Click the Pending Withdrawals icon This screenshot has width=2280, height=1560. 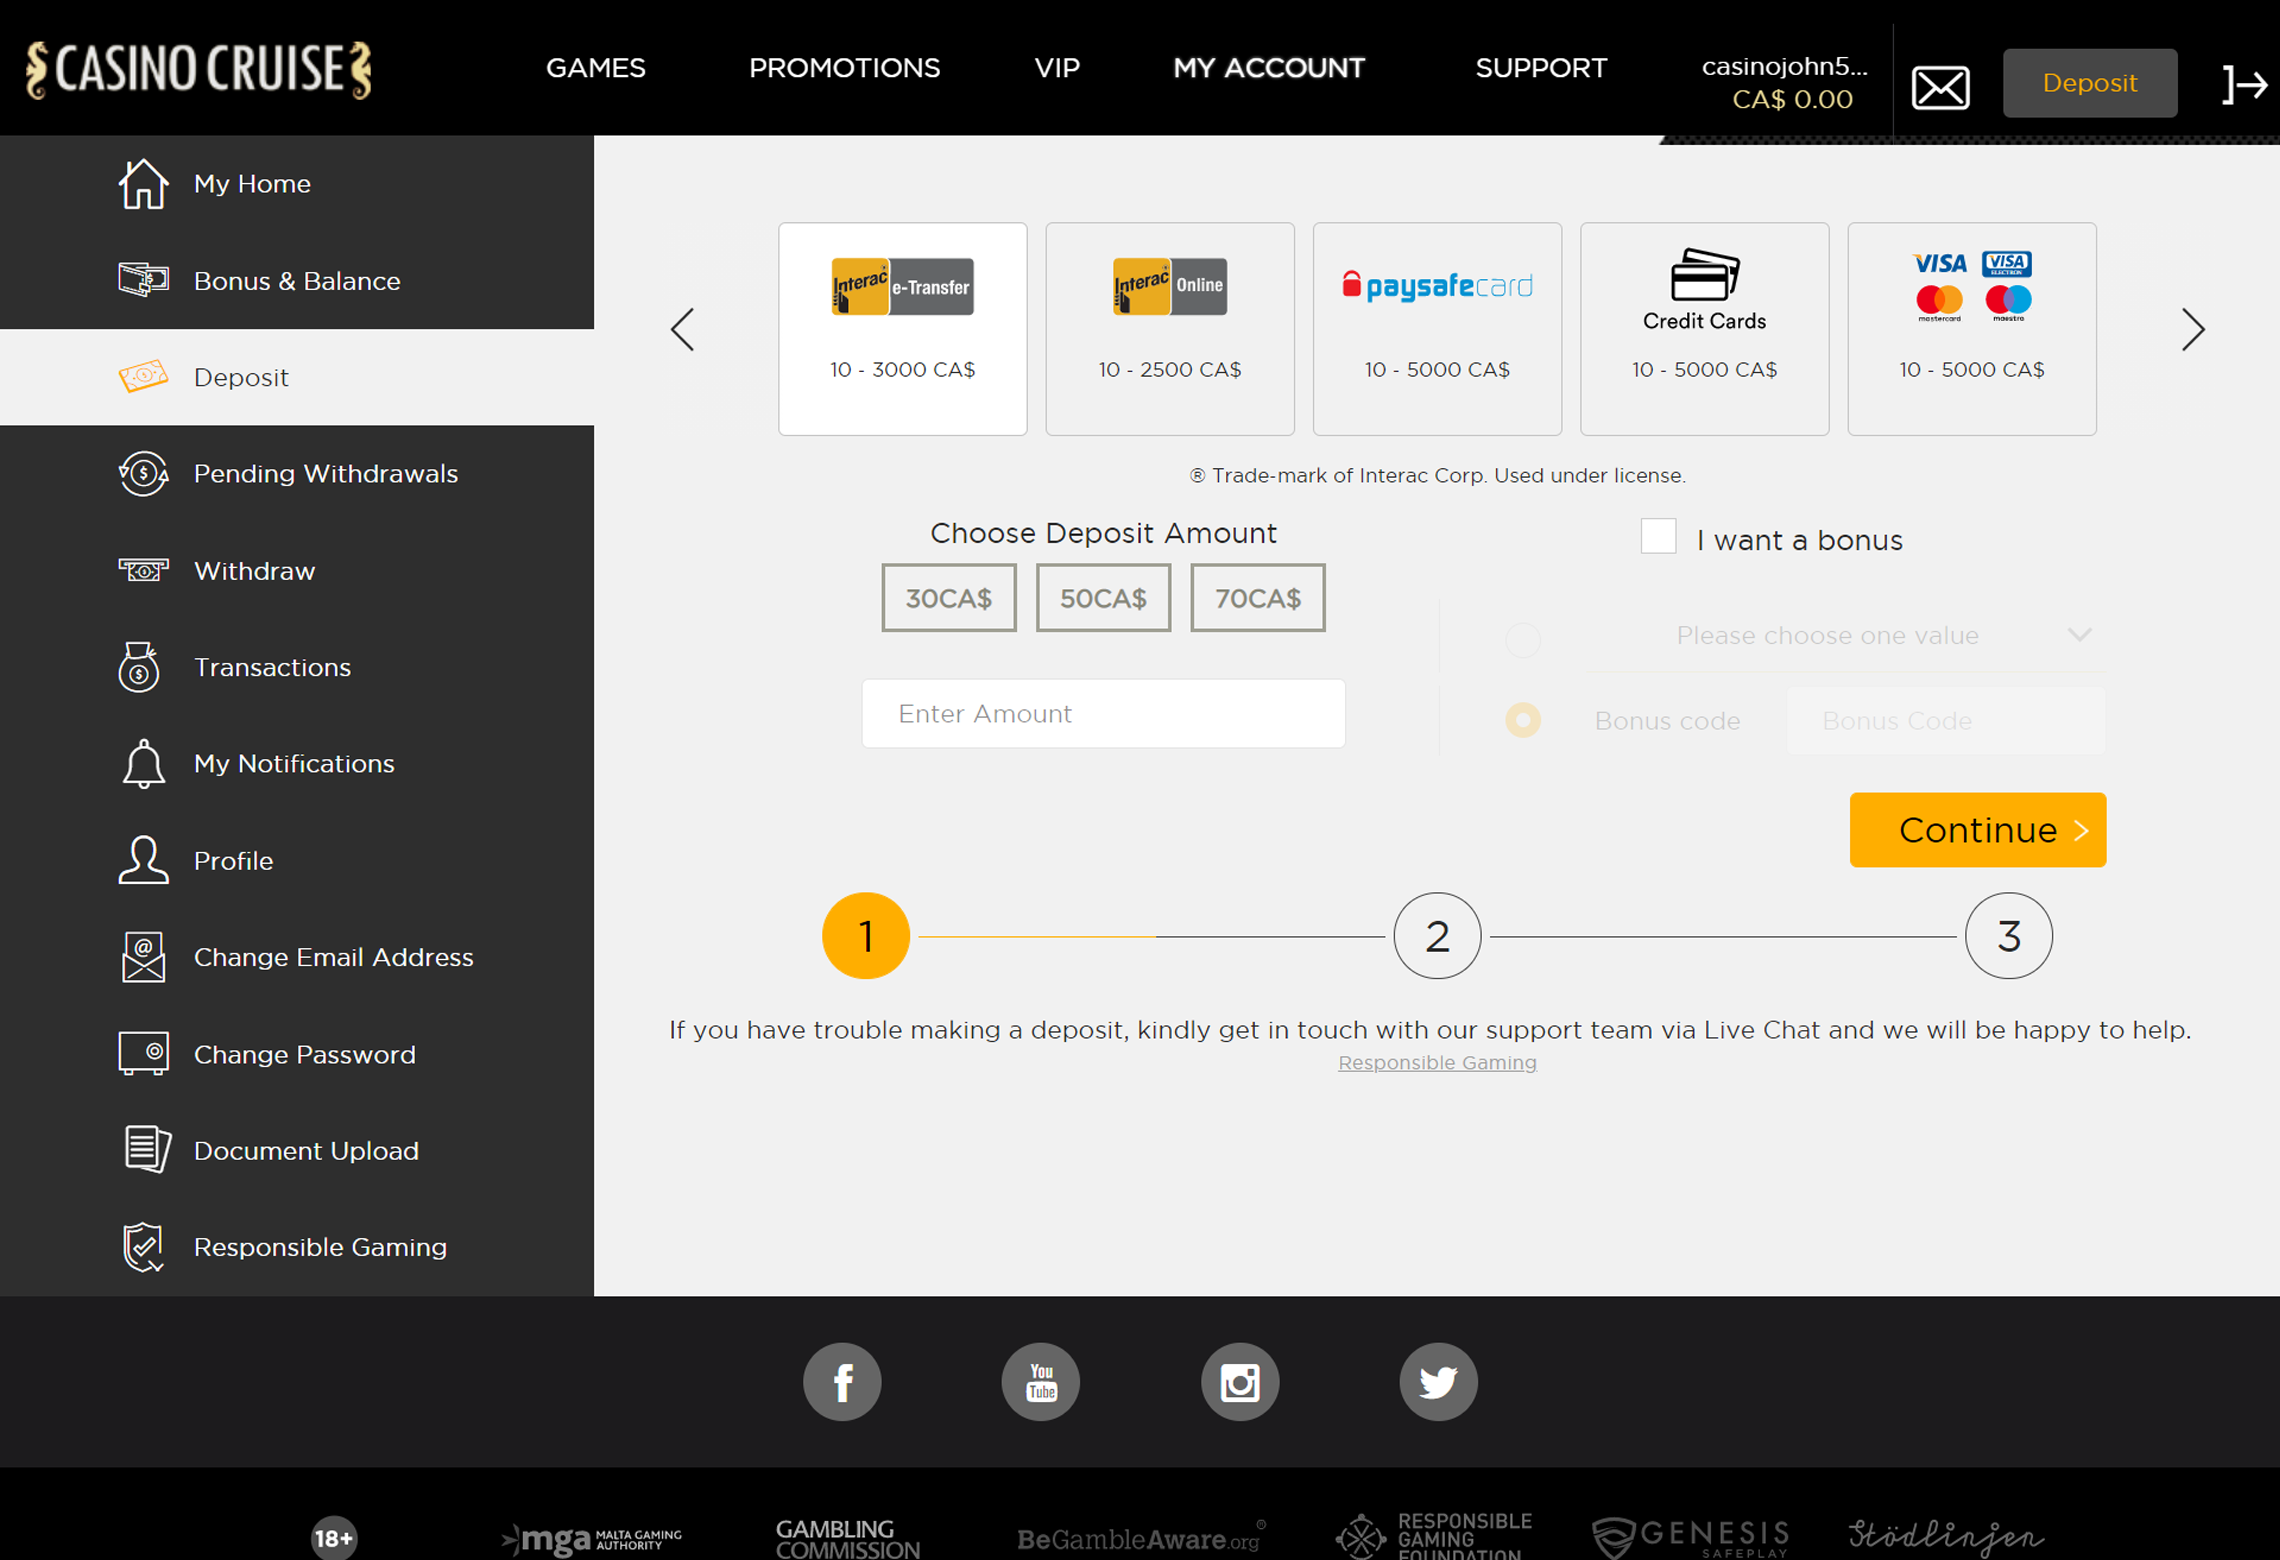point(143,473)
